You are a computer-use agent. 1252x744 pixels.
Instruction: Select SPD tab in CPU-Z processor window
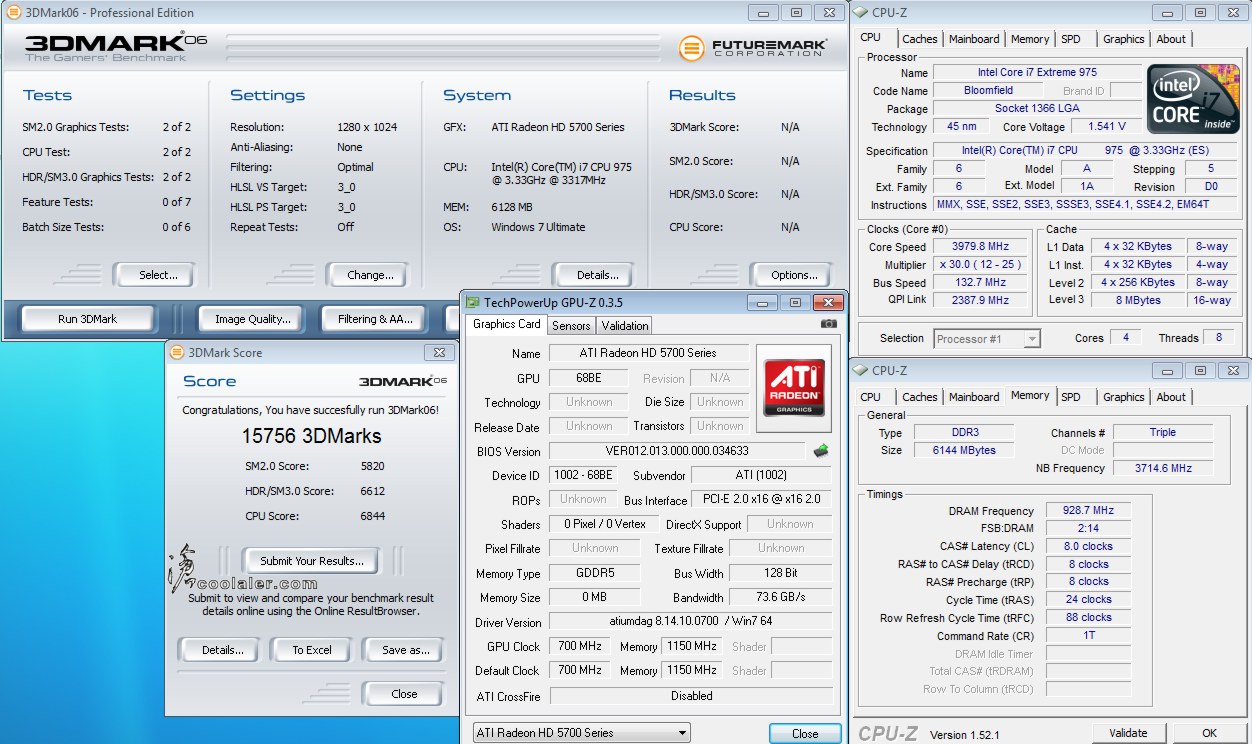click(1071, 39)
